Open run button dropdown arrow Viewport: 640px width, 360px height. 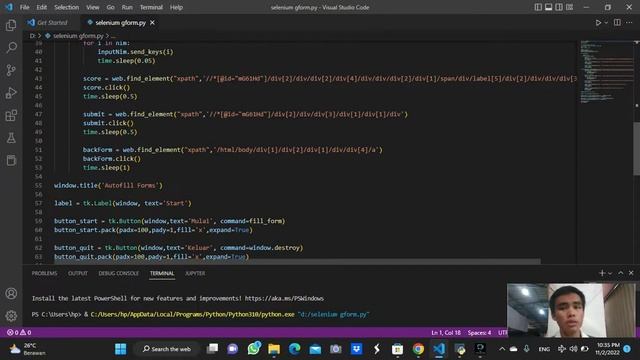click(x=606, y=23)
